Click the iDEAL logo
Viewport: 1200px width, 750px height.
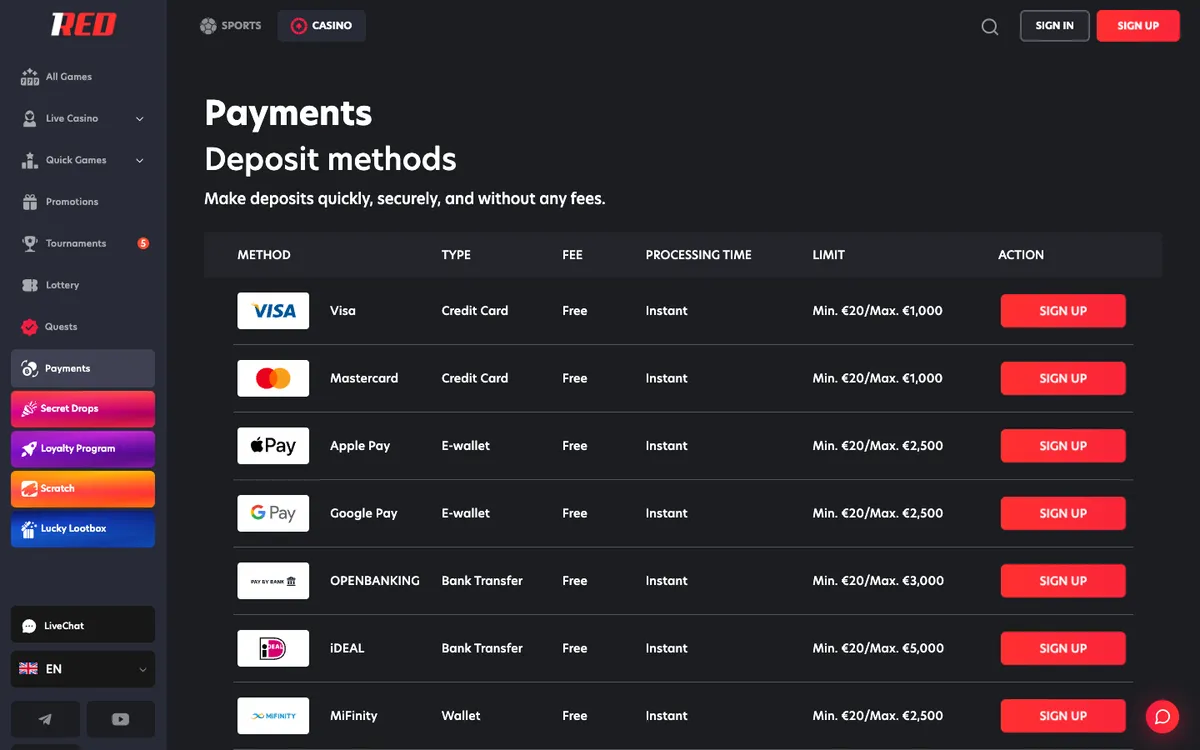click(273, 648)
